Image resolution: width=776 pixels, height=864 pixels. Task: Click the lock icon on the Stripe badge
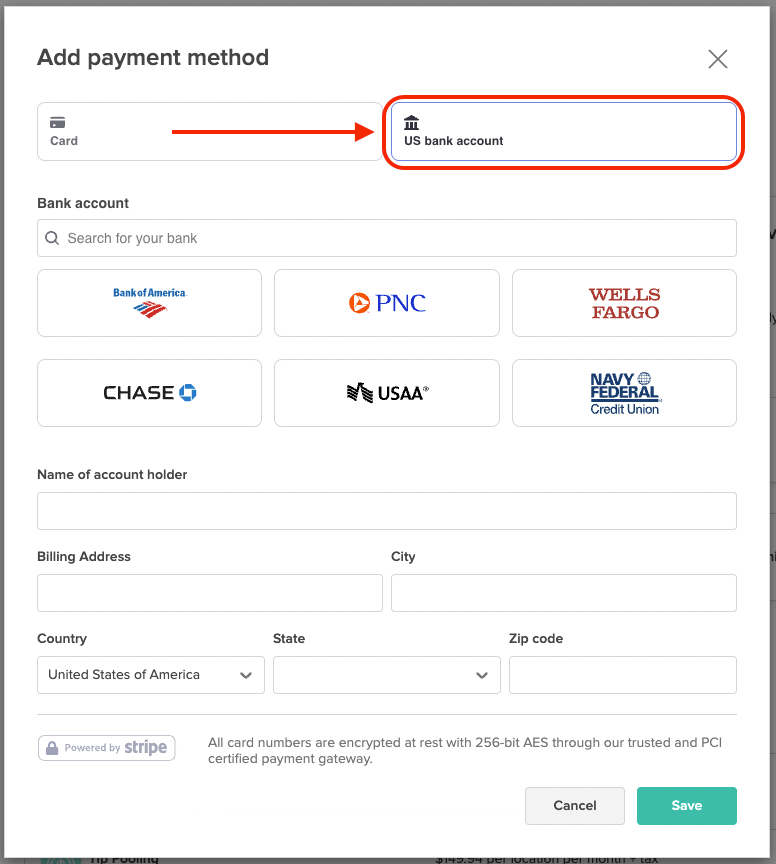click(52, 747)
